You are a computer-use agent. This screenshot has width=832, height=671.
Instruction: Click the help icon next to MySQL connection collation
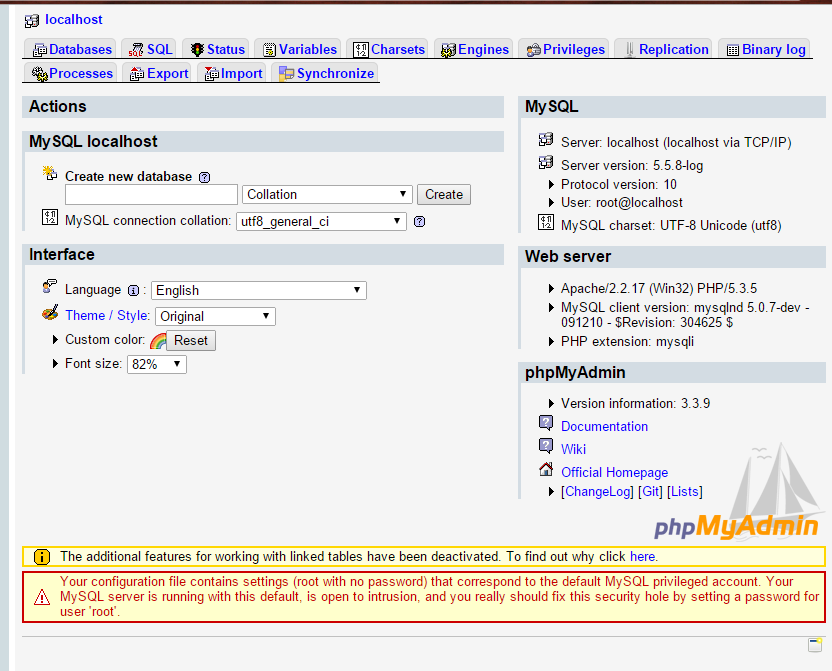pyautogui.click(x=418, y=221)
